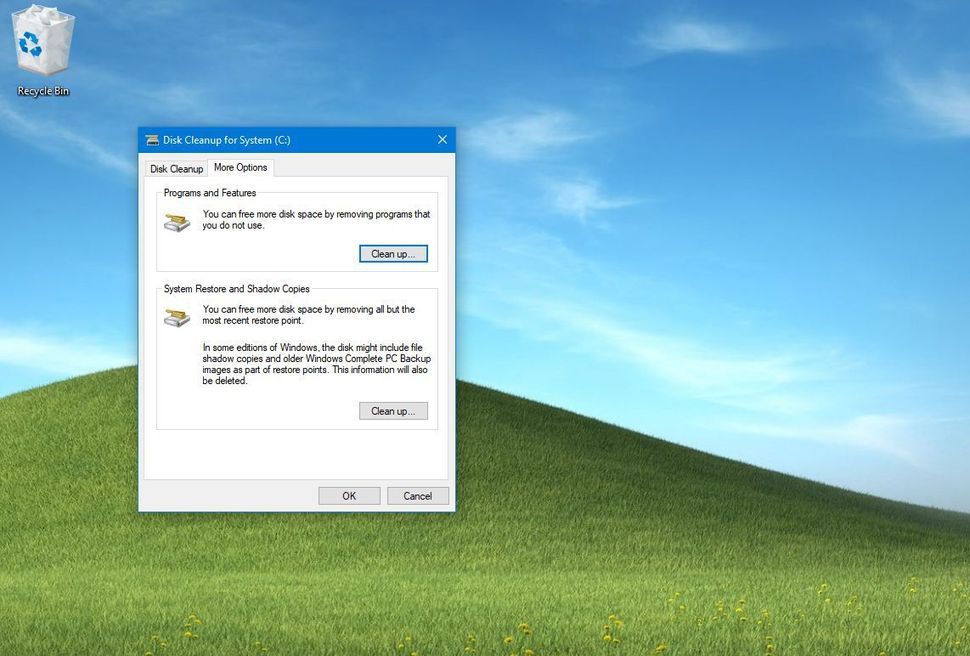Click the Programs and Features group heading
The width and height of the screenshot is (970, 656).
click(209, 192)
